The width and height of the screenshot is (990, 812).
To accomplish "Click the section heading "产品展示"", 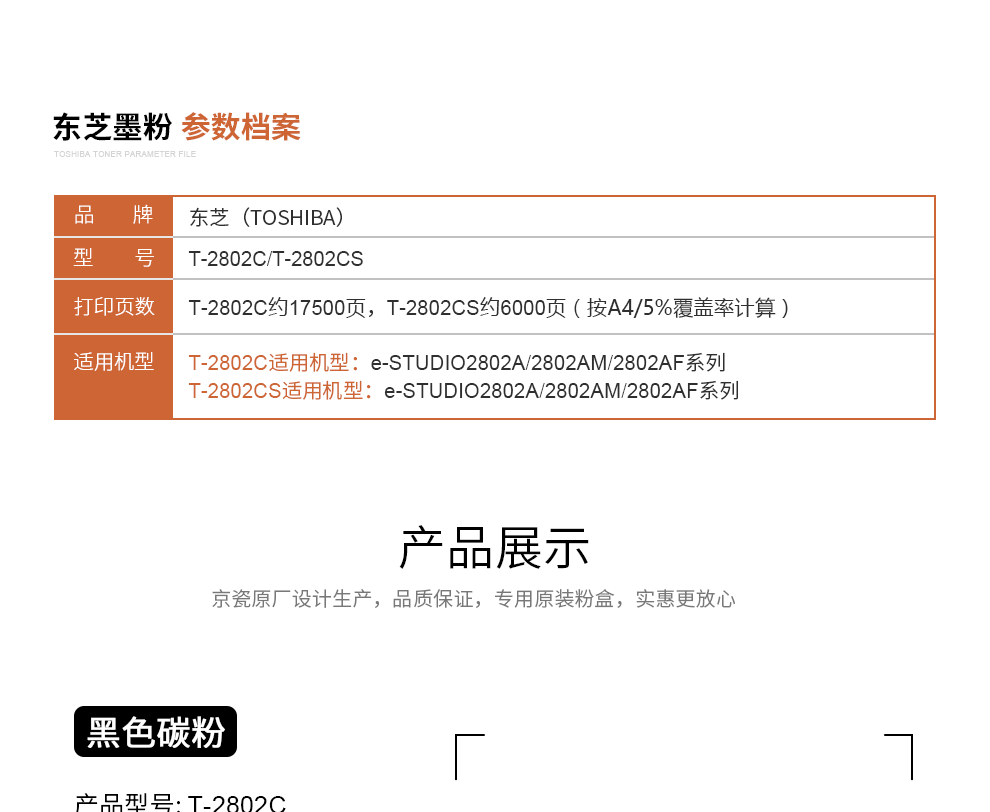I will [495, 548].
